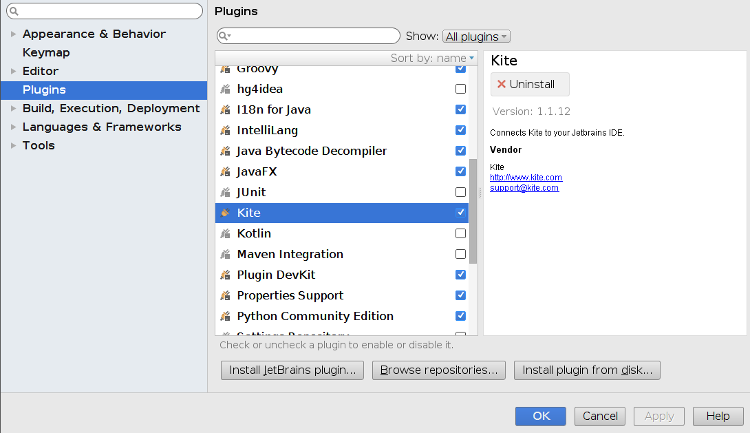Expand Languages & Frameworks arrow
The height and width of the screenshot is (433, 750).
click(x=13, y=127)
